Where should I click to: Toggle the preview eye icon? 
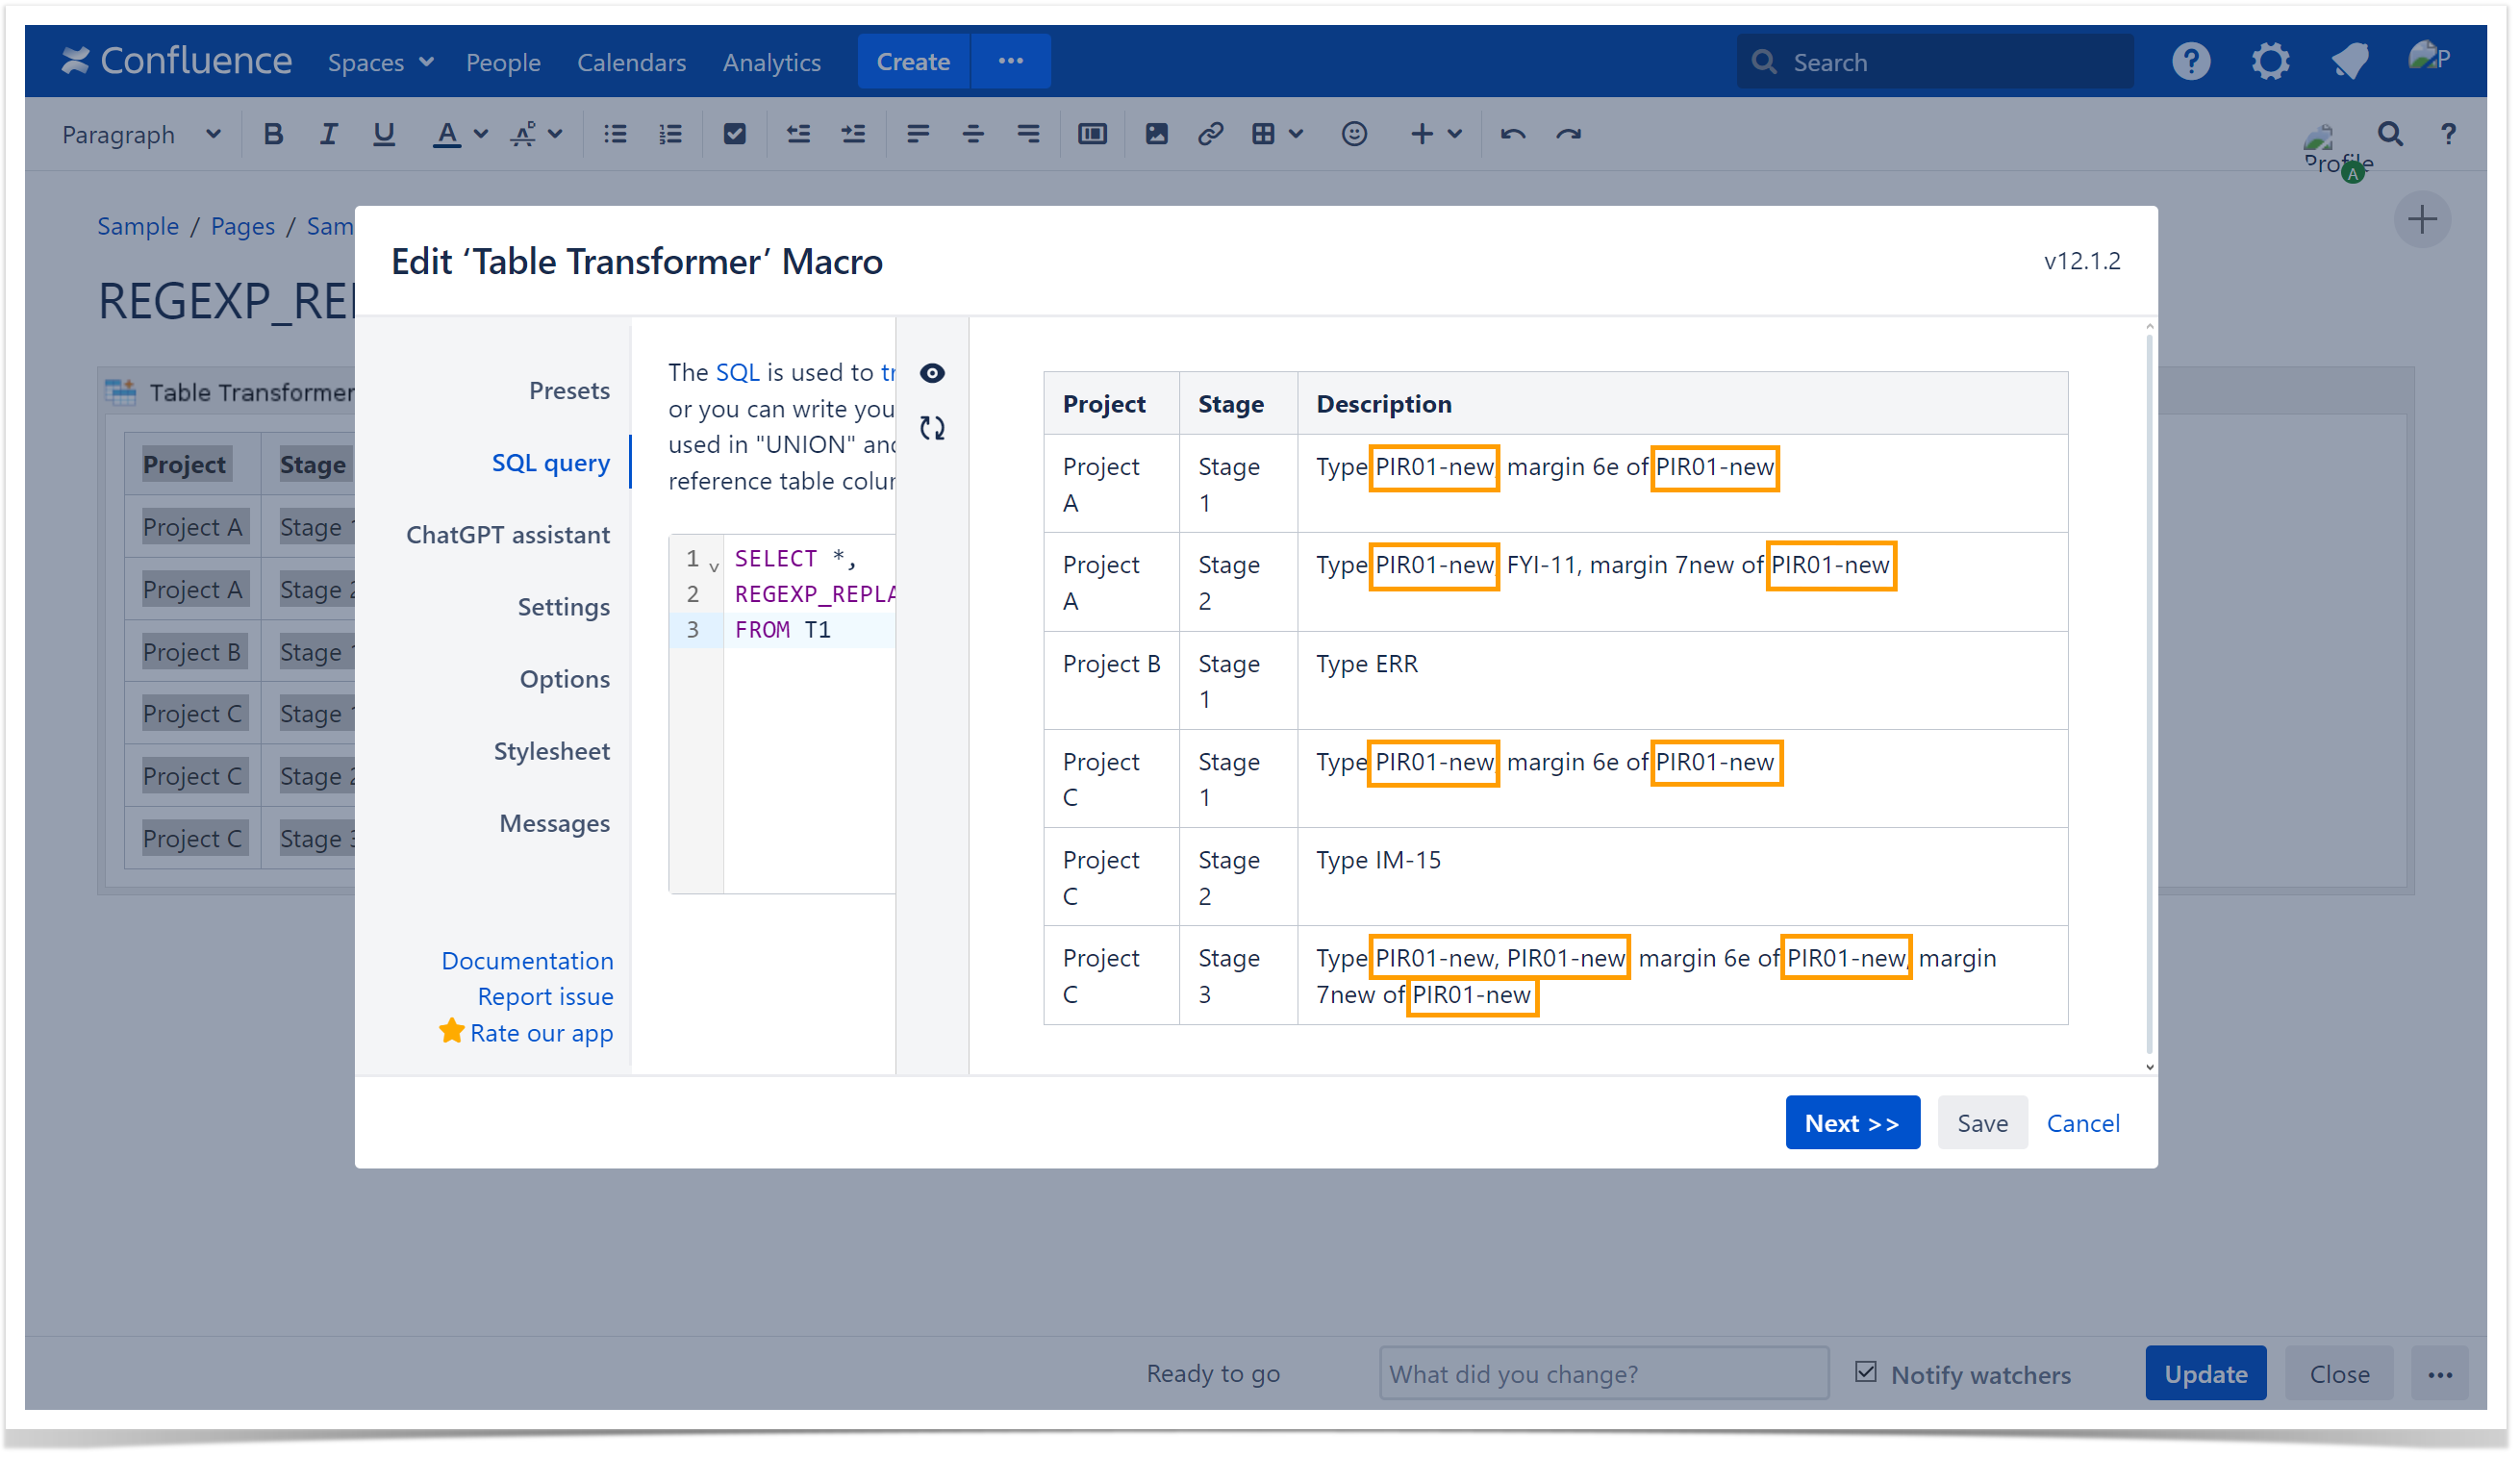pos(932,373)
